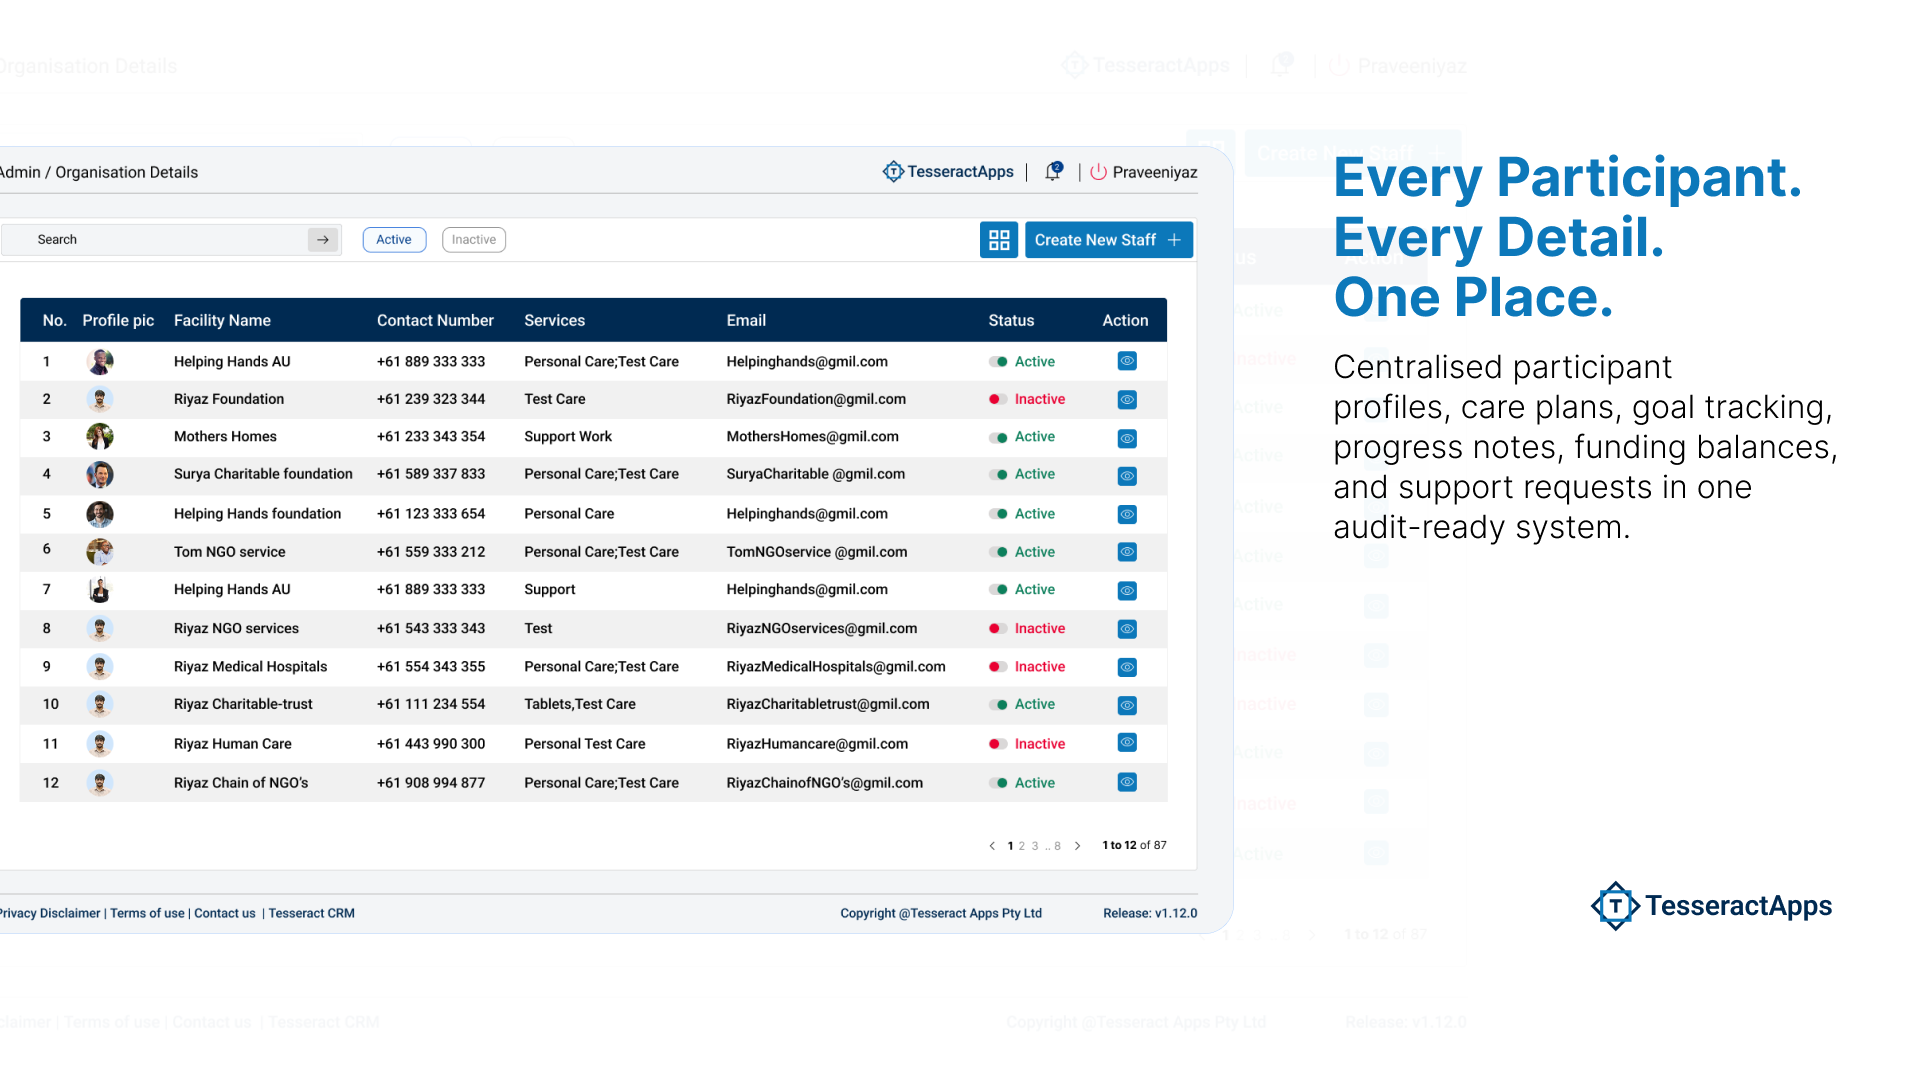Open Terms of use link

point(147,913)
